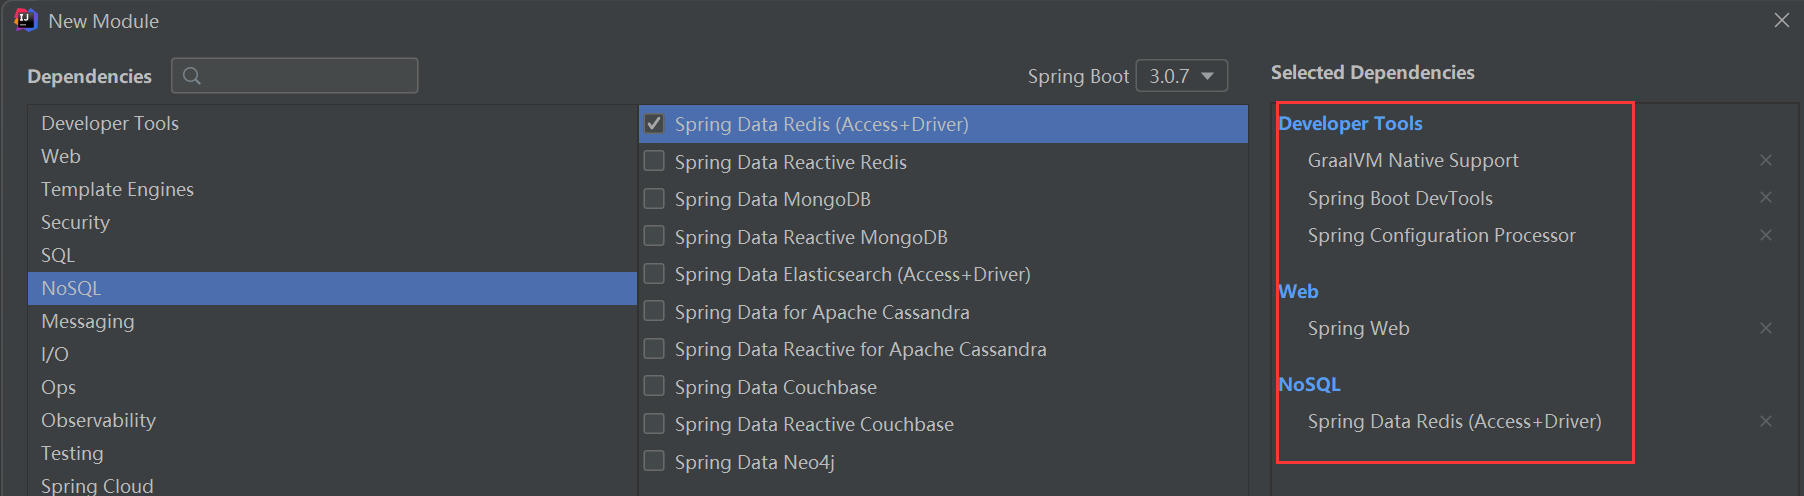Uncheck Spring Data Redis (Access+Driver)
The width and height of the screenshot is (1804, 496).
654,124
